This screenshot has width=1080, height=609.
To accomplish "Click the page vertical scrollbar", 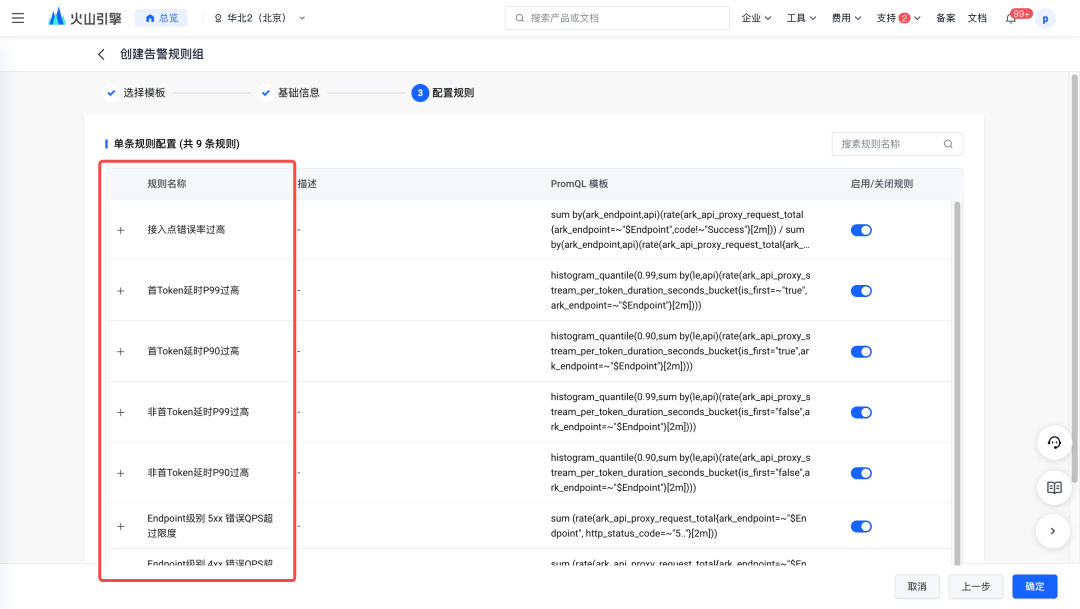I will tap(1074, 276).
